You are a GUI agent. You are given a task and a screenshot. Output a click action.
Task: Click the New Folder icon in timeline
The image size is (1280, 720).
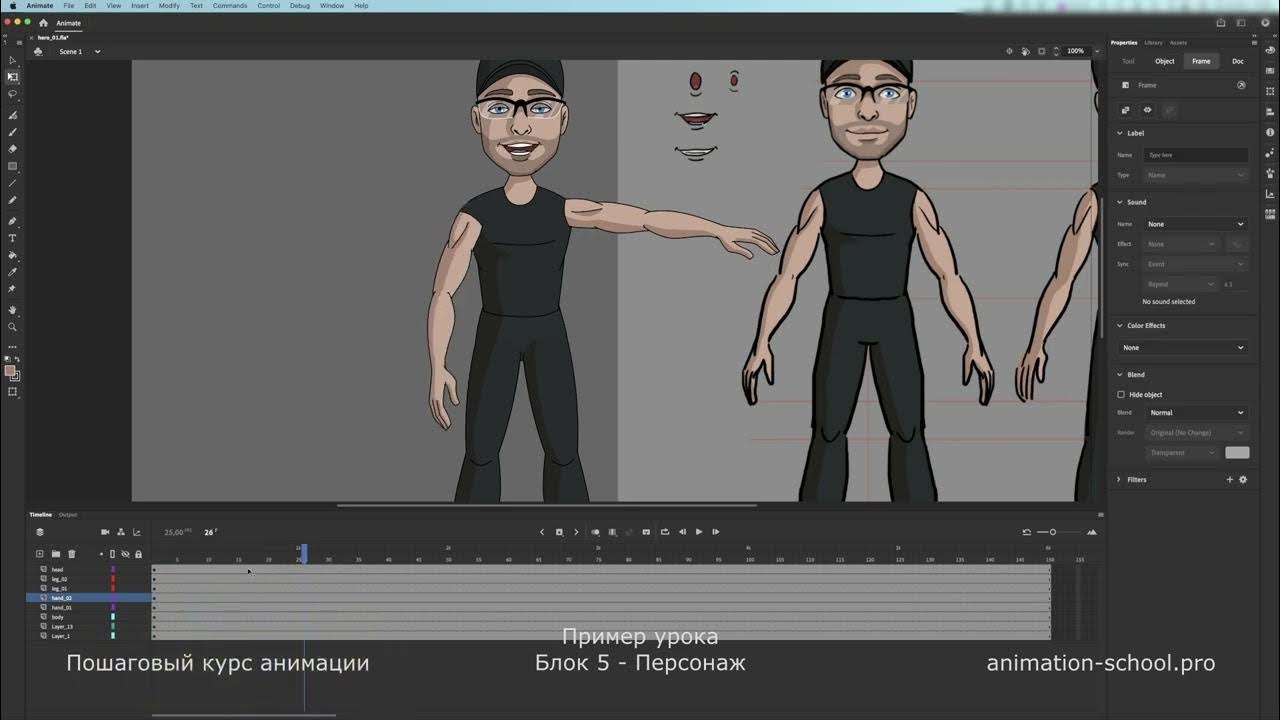tap(56, 554)
